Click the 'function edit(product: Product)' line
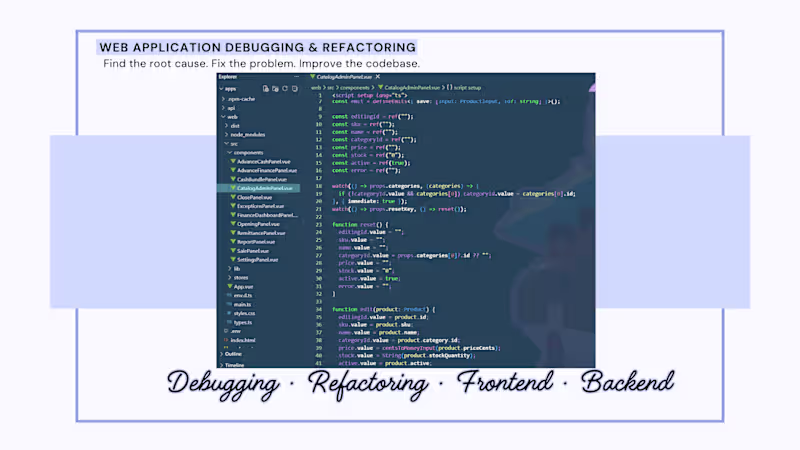This screenshot has height=450, width=800. click(384, 309)
